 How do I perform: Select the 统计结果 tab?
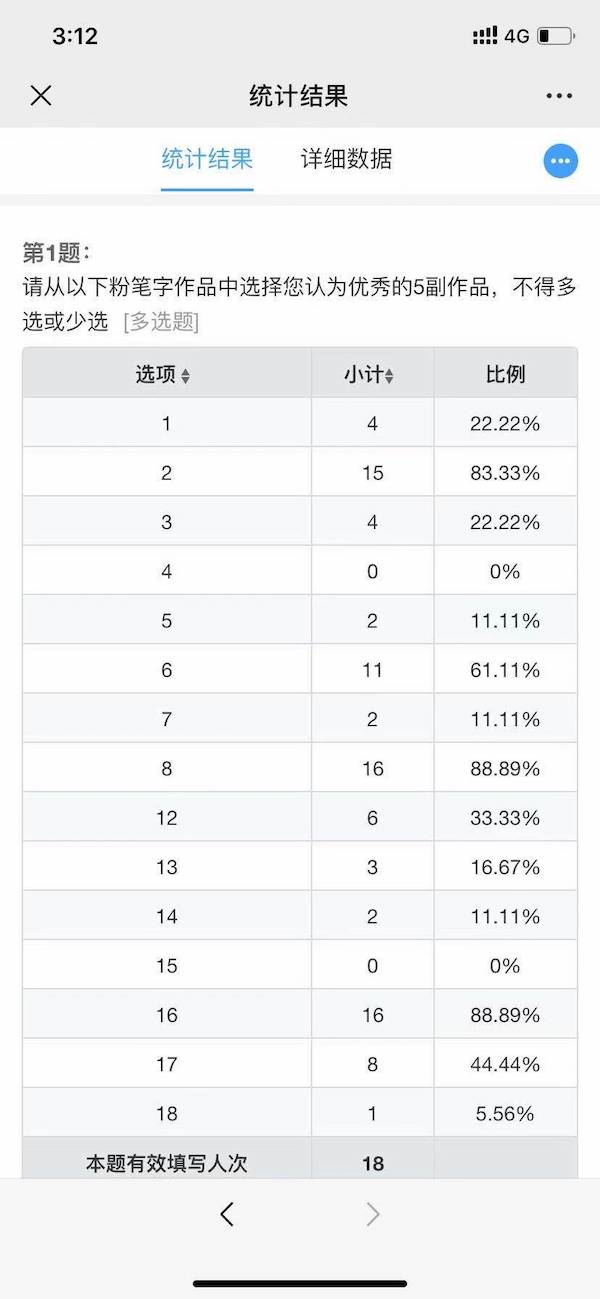207,159
